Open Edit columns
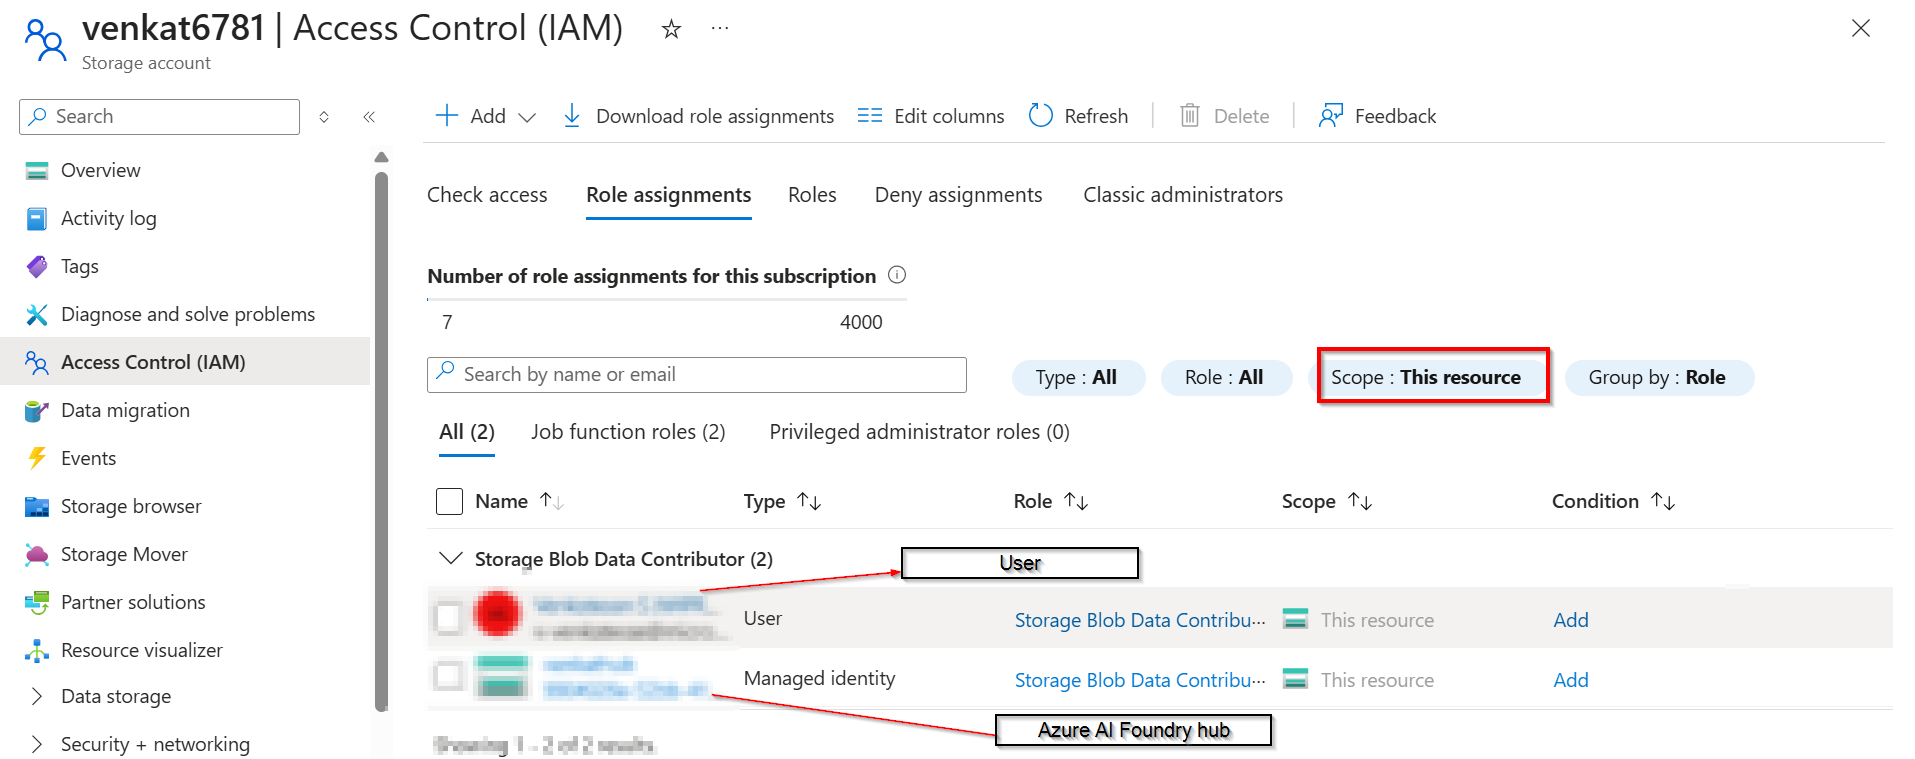 931,116
